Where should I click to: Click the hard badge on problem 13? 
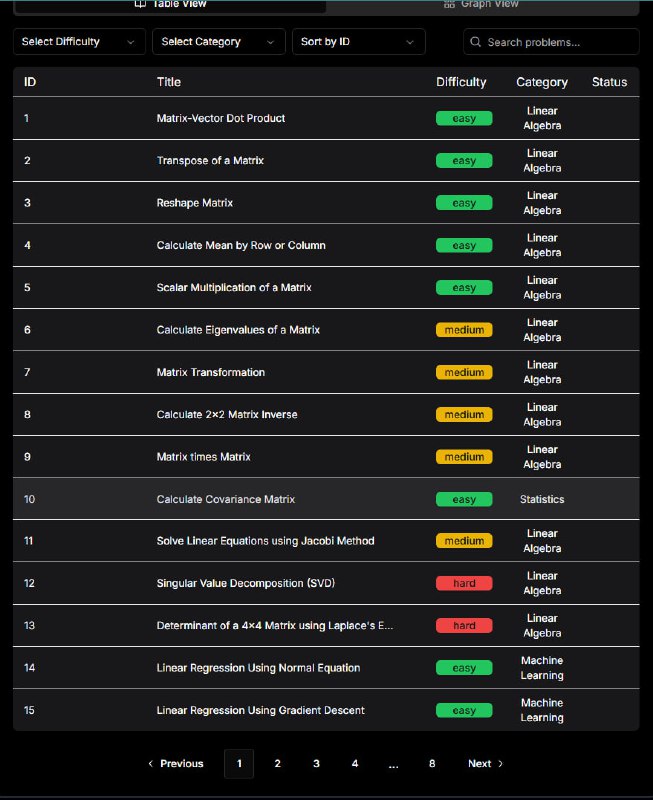click(x=464, y=626)
